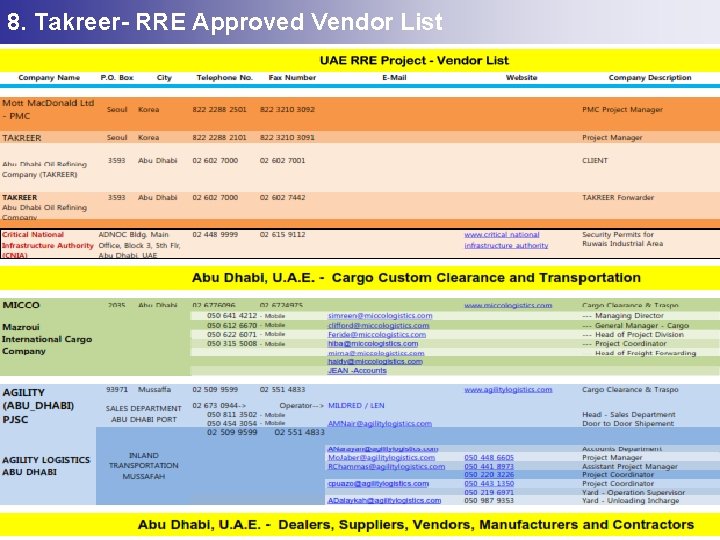Viewport: 720px width, 540px height.
Task: Click the Dealers, Suppliers, Vendors, Manufacturers and Contractors heading
Action: tap(486, 524)
